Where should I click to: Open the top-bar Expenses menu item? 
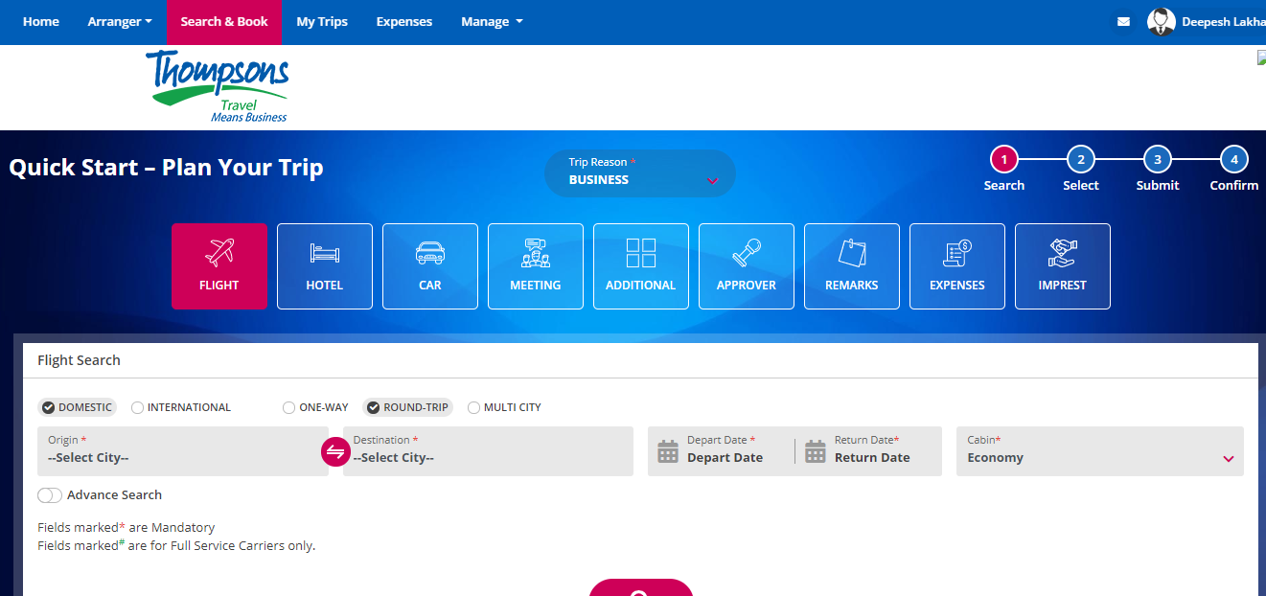tap(404, 22)
